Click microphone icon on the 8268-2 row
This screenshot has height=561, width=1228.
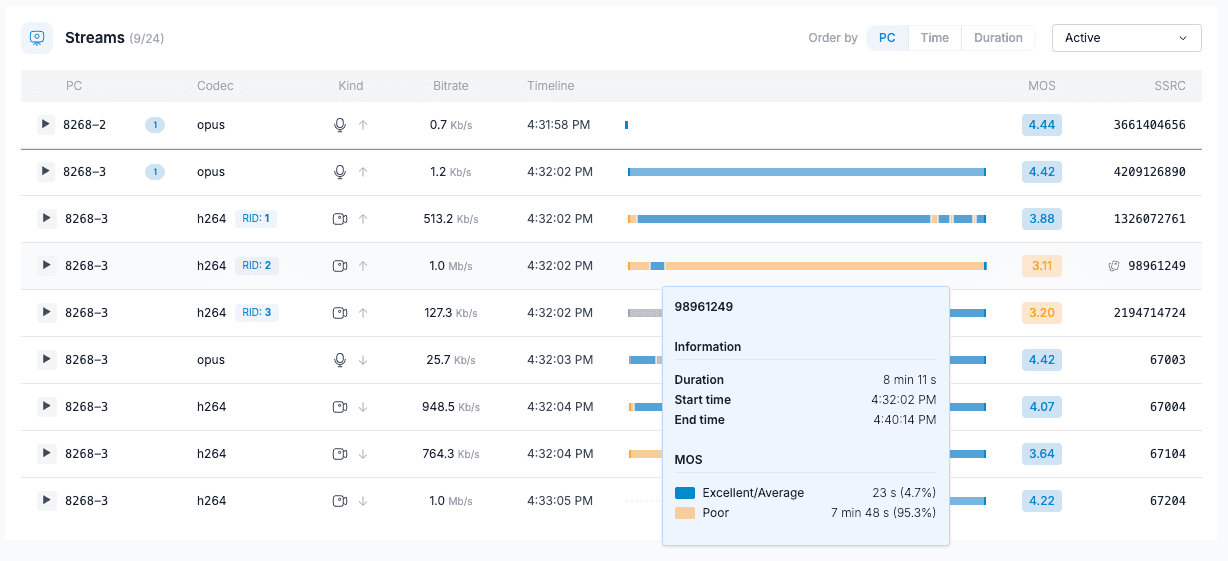point(340,125)
